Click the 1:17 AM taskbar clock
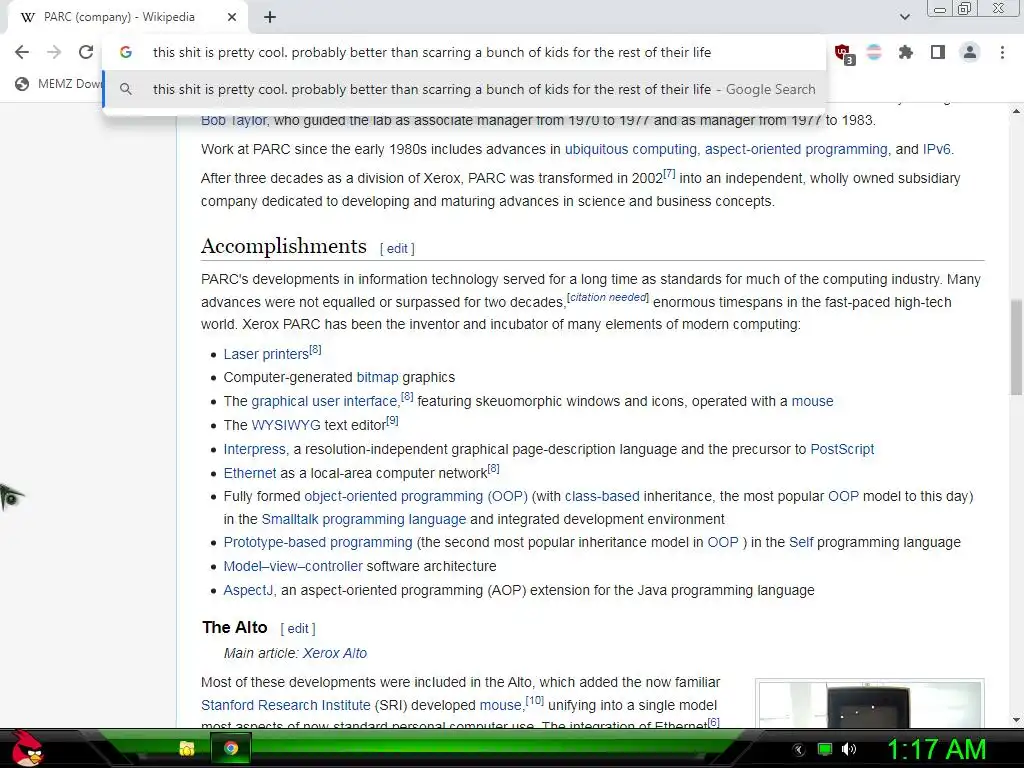The width and height of the screenshot is (1024, 768). (x=936, y=749)
